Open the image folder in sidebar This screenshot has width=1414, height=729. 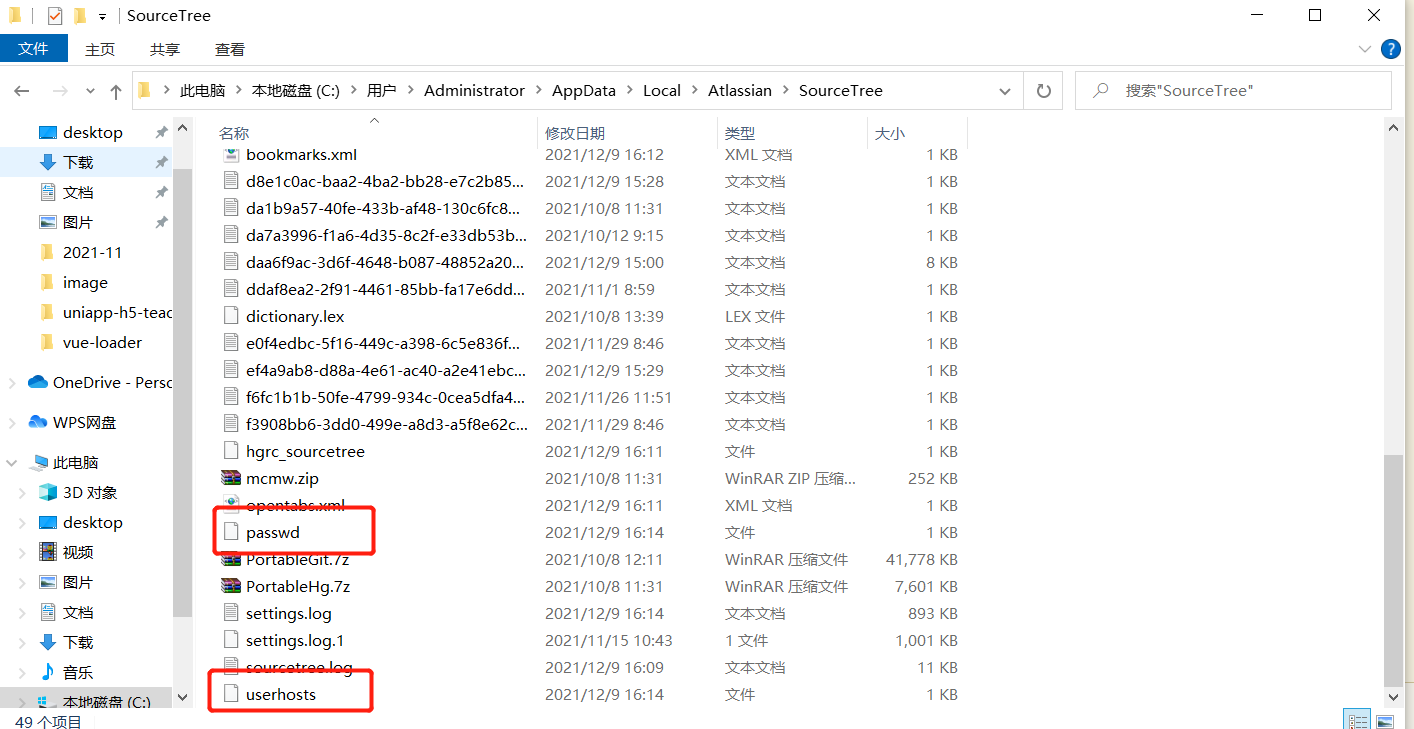click(x=85, y=283)
